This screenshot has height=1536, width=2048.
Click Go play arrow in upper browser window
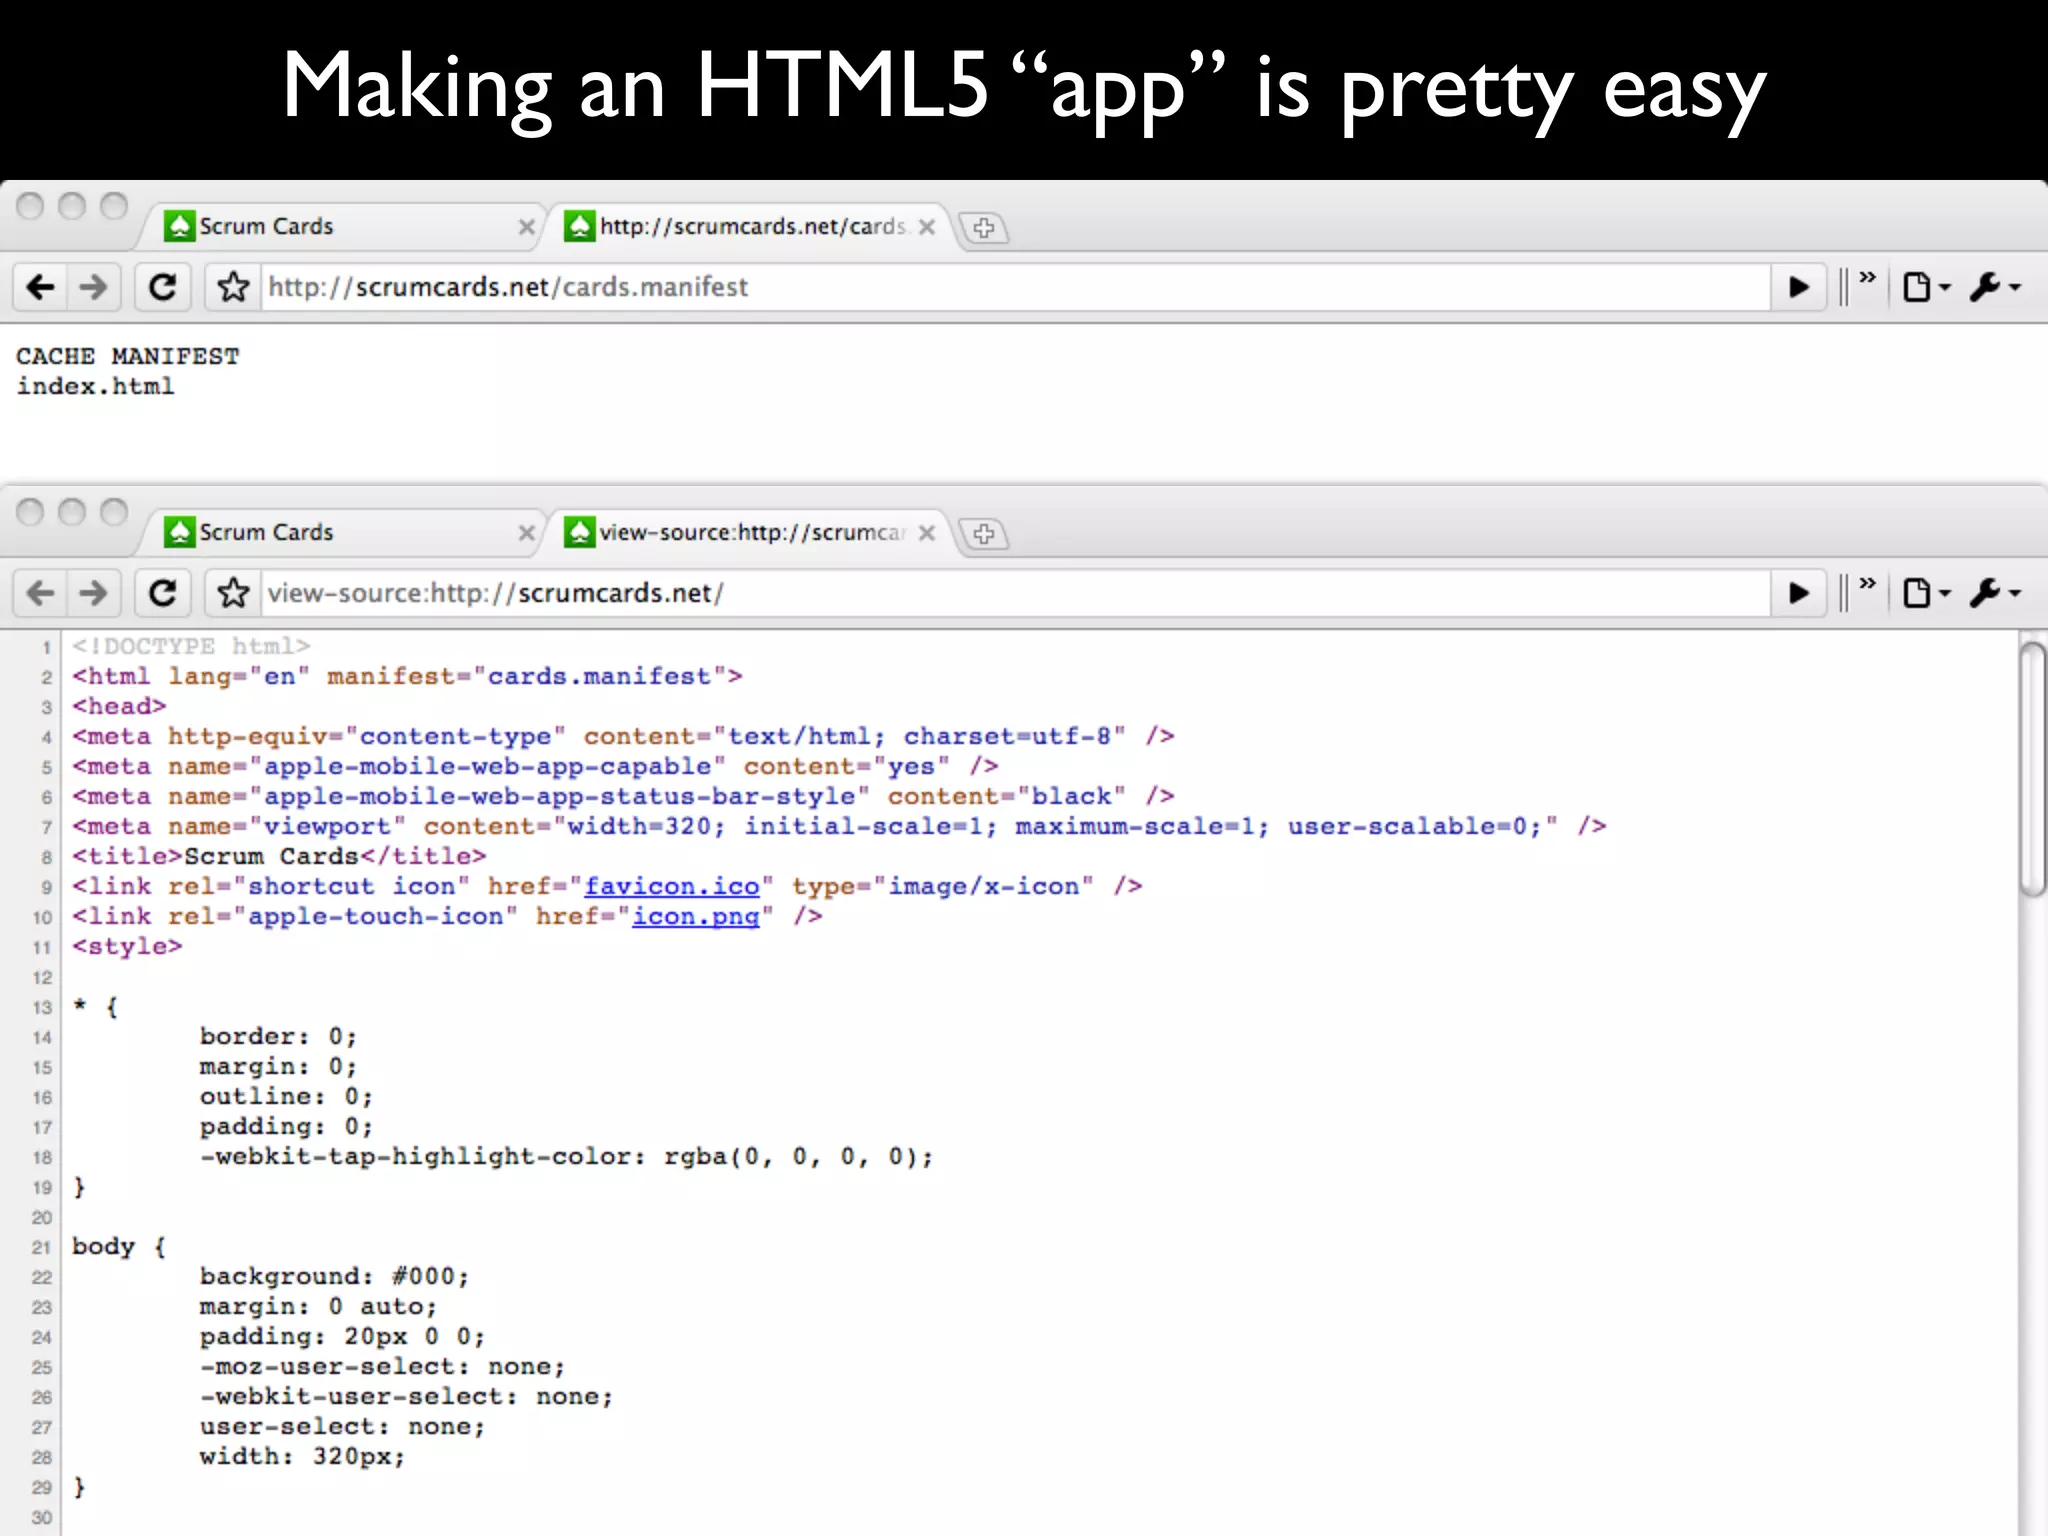(1799, 288)
